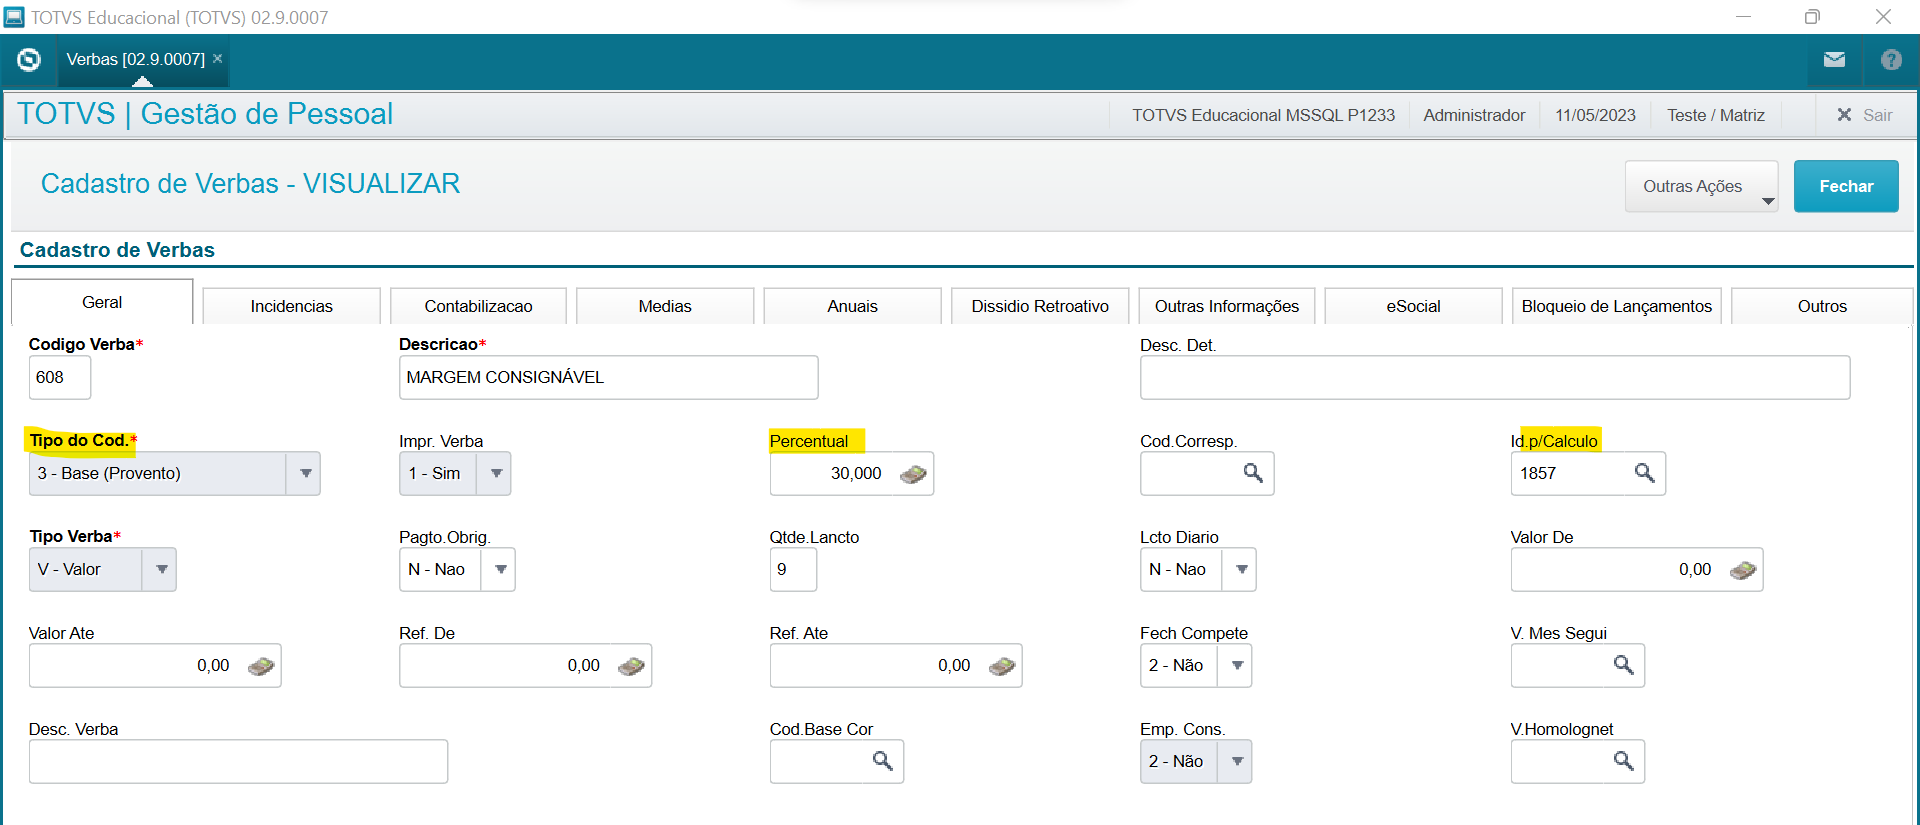Open lookup for Cod.Corresp. field
Screen dimensions: 1920x825
[1253, 473]
